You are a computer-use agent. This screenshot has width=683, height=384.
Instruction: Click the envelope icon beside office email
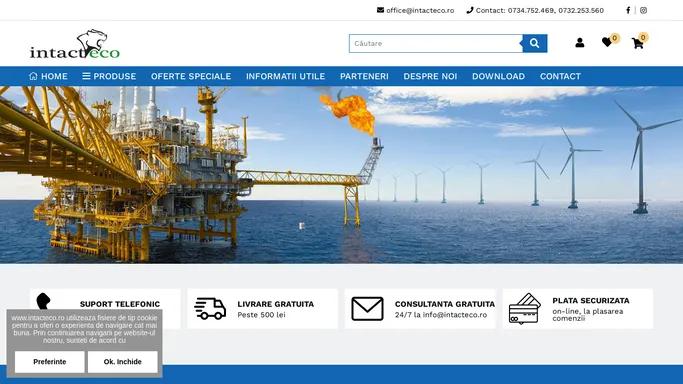380,10
